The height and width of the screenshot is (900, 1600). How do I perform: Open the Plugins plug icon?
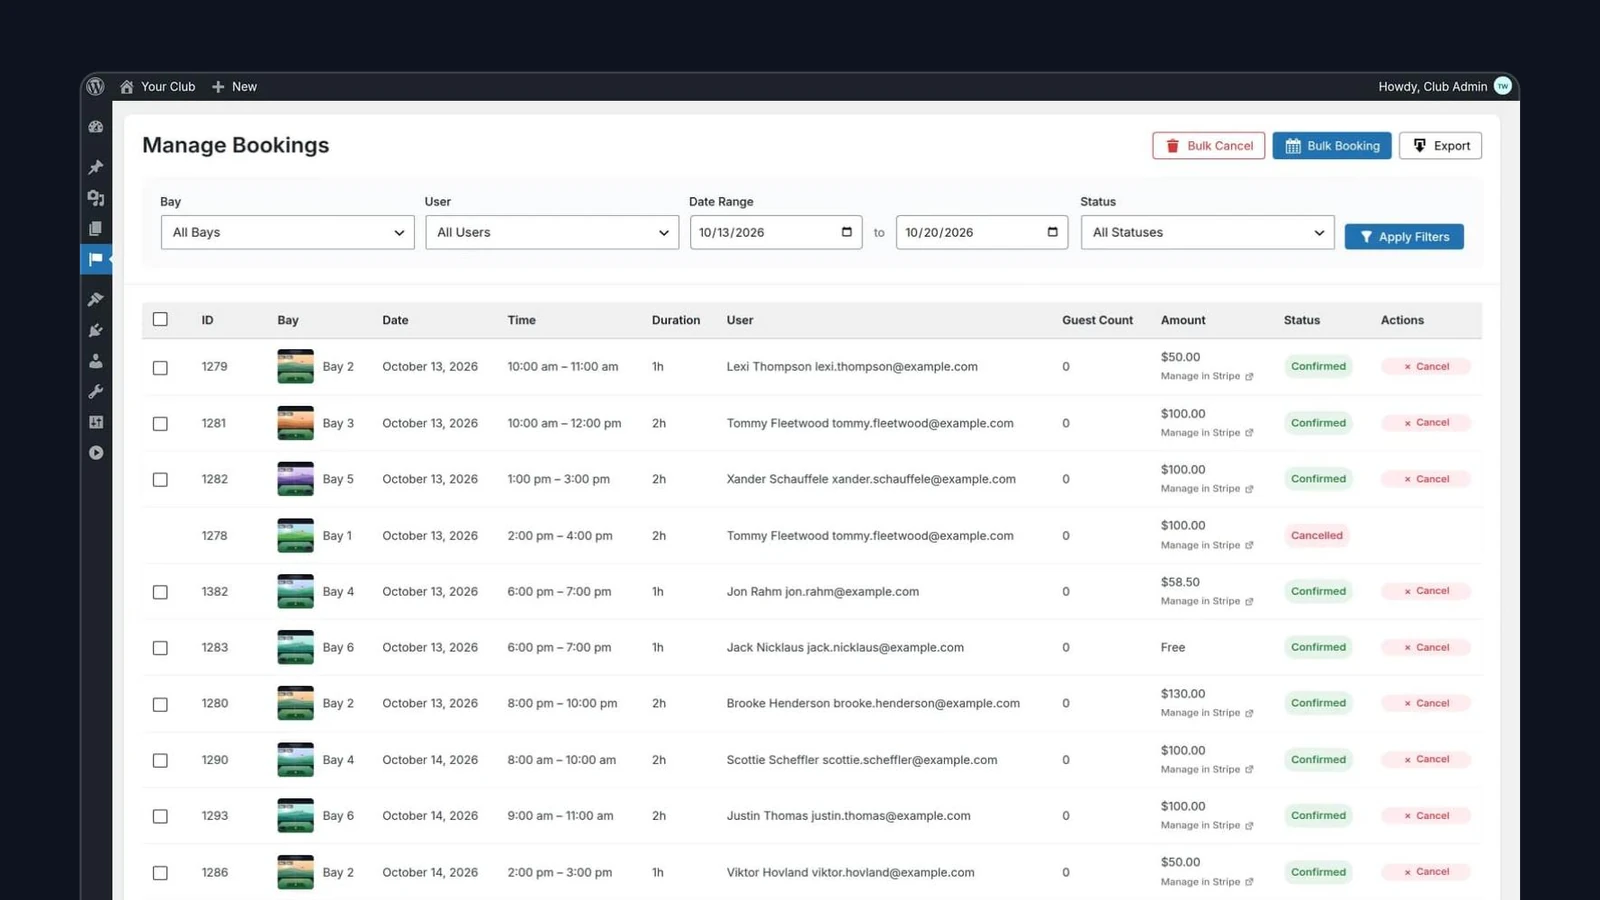[x=96, y=330]
